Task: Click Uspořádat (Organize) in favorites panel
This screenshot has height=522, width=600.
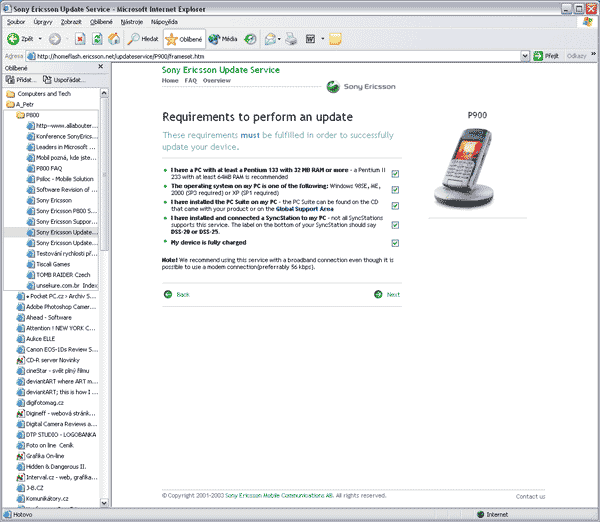Action: pos(64,80)
